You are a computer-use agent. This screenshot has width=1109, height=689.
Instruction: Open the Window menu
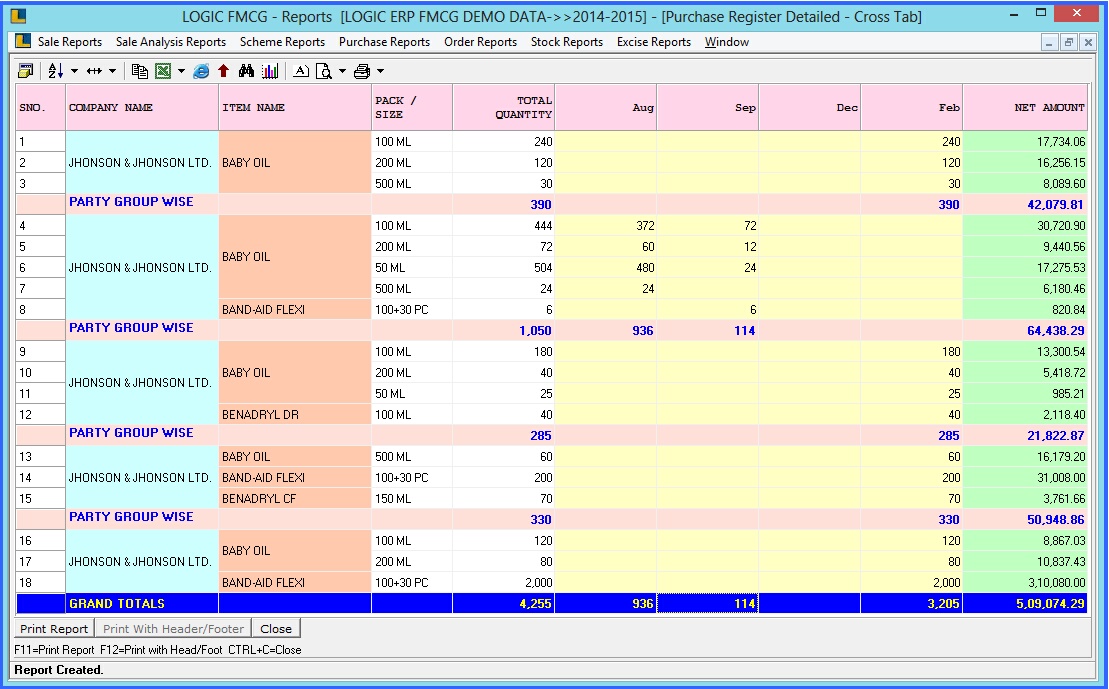(x=726, y=42)
